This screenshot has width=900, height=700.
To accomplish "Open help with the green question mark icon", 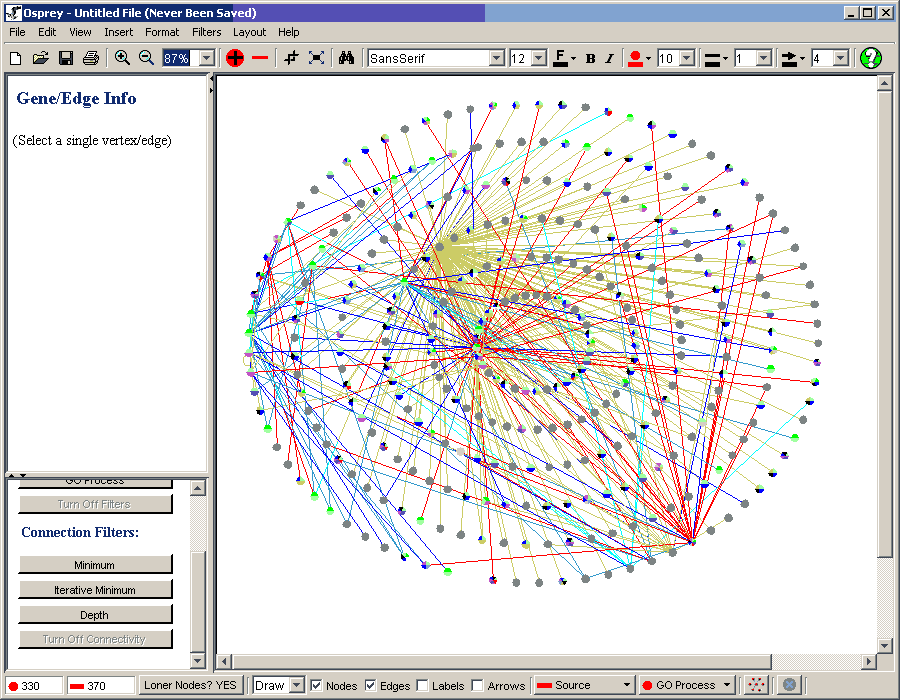I will [871, 58].
